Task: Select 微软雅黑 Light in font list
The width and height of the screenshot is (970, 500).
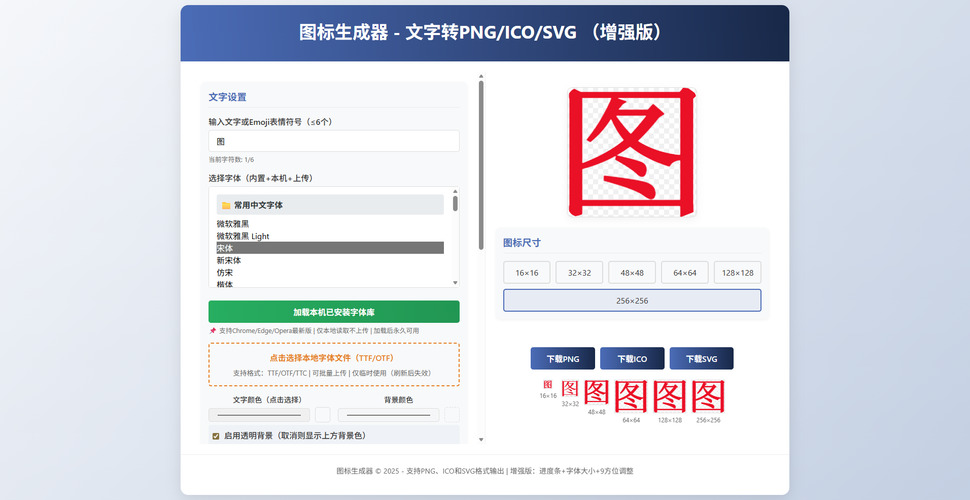Action: pos(245,236)
